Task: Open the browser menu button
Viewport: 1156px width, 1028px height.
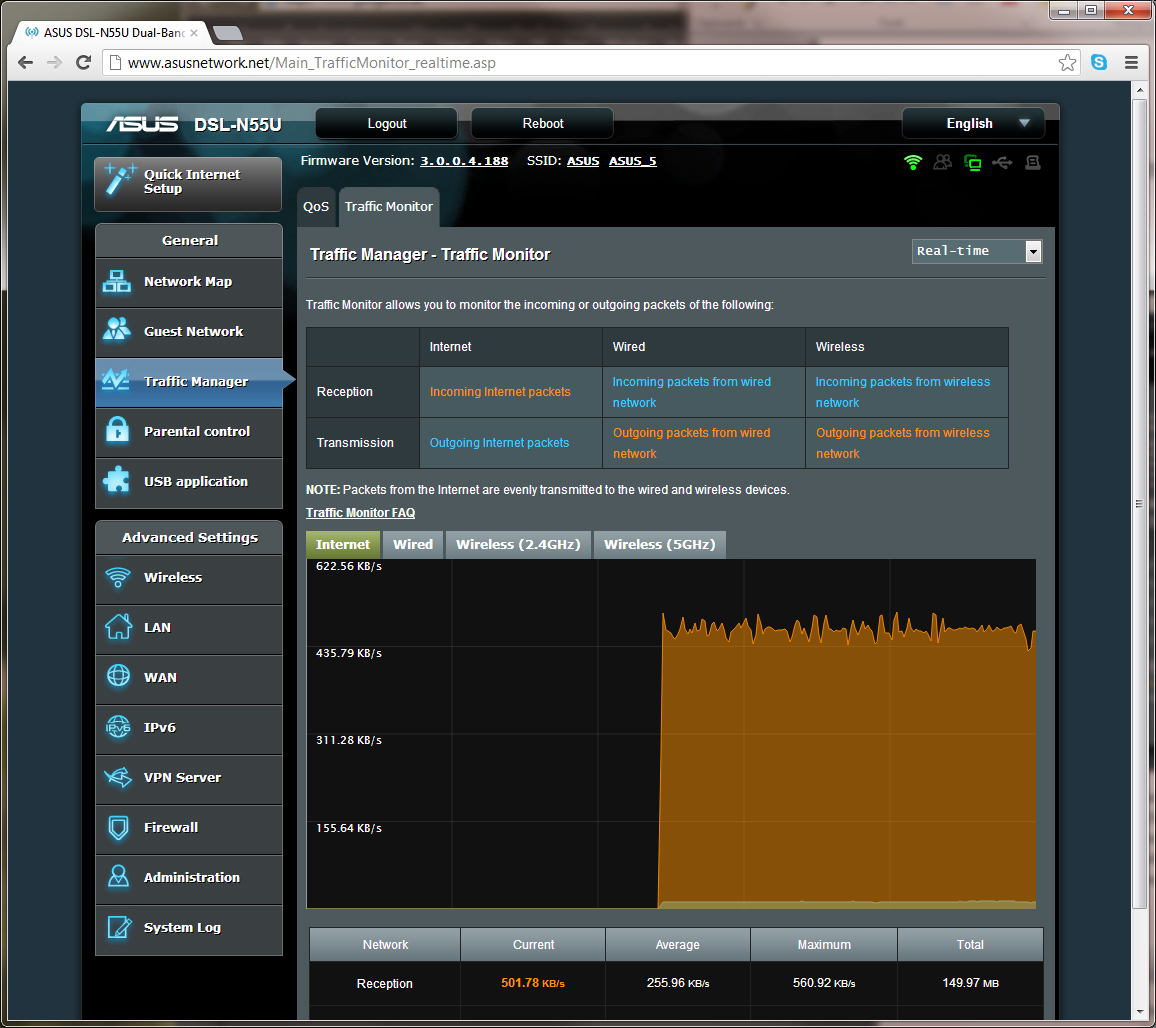Action: coord(1132,62)
